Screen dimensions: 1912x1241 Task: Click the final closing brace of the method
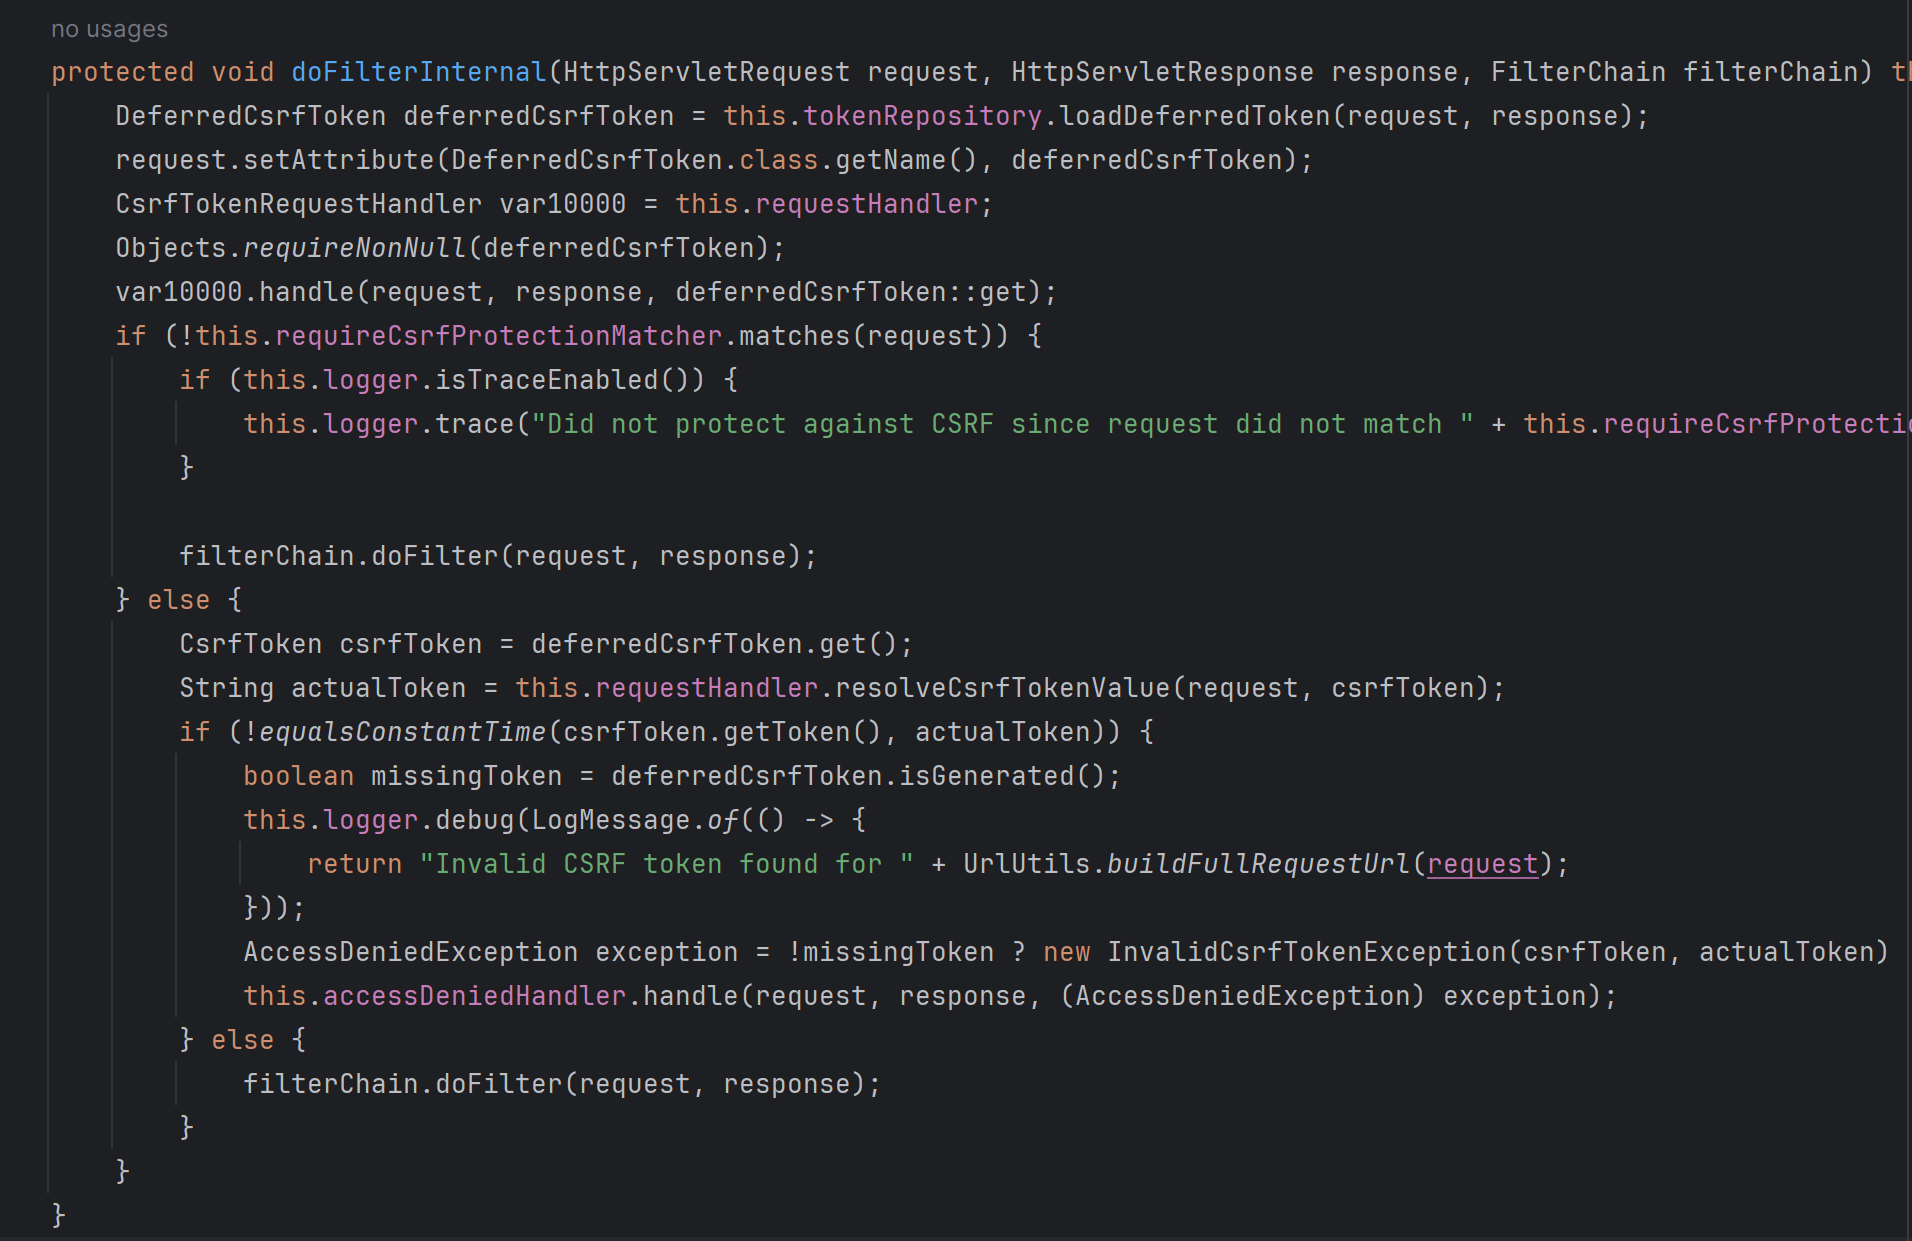pos(58,1215)
